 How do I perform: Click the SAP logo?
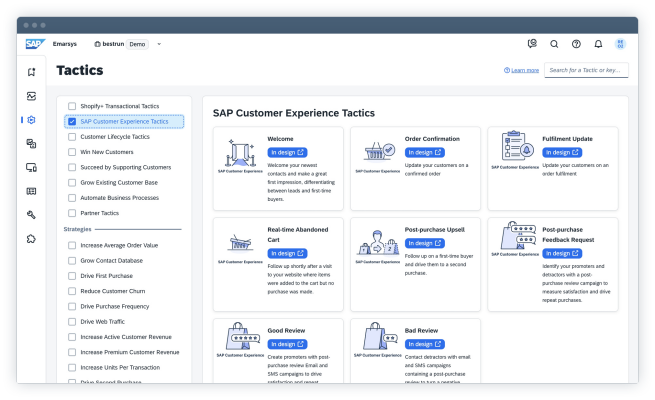pos(35,44)
